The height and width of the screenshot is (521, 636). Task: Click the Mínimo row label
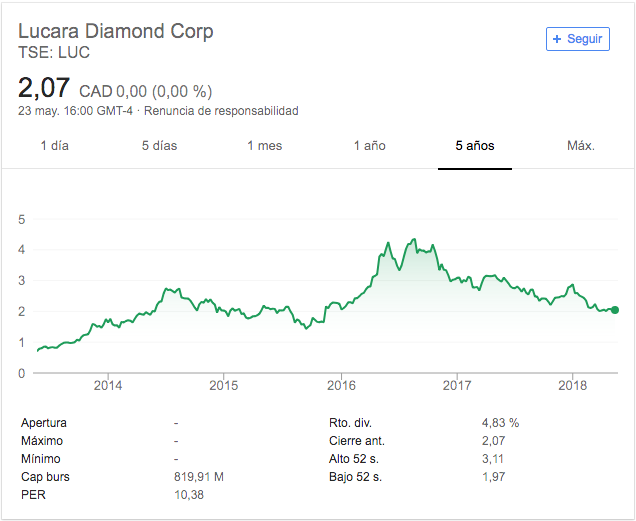point(41,459)
